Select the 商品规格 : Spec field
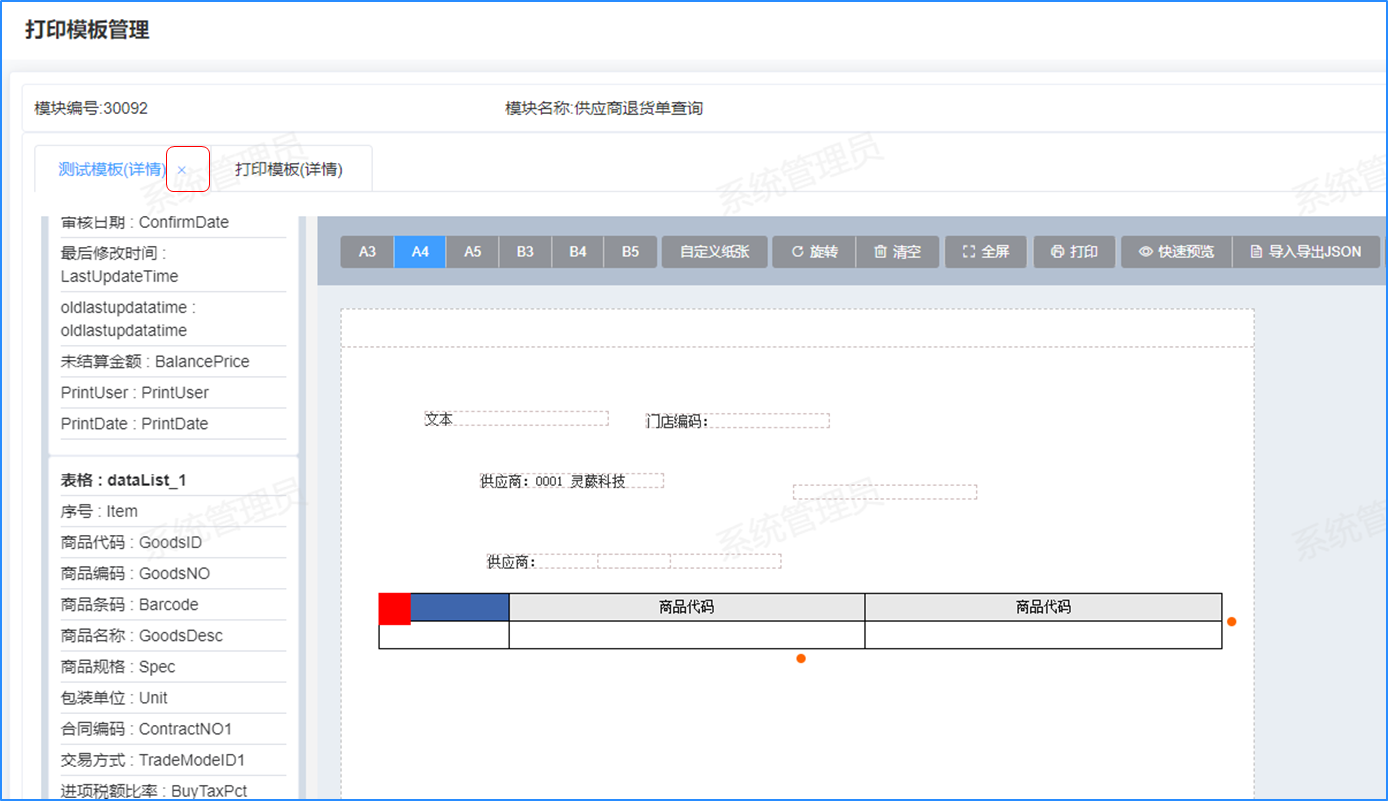The width and height of the screenshot is (1388, 801). click(173, 667)
